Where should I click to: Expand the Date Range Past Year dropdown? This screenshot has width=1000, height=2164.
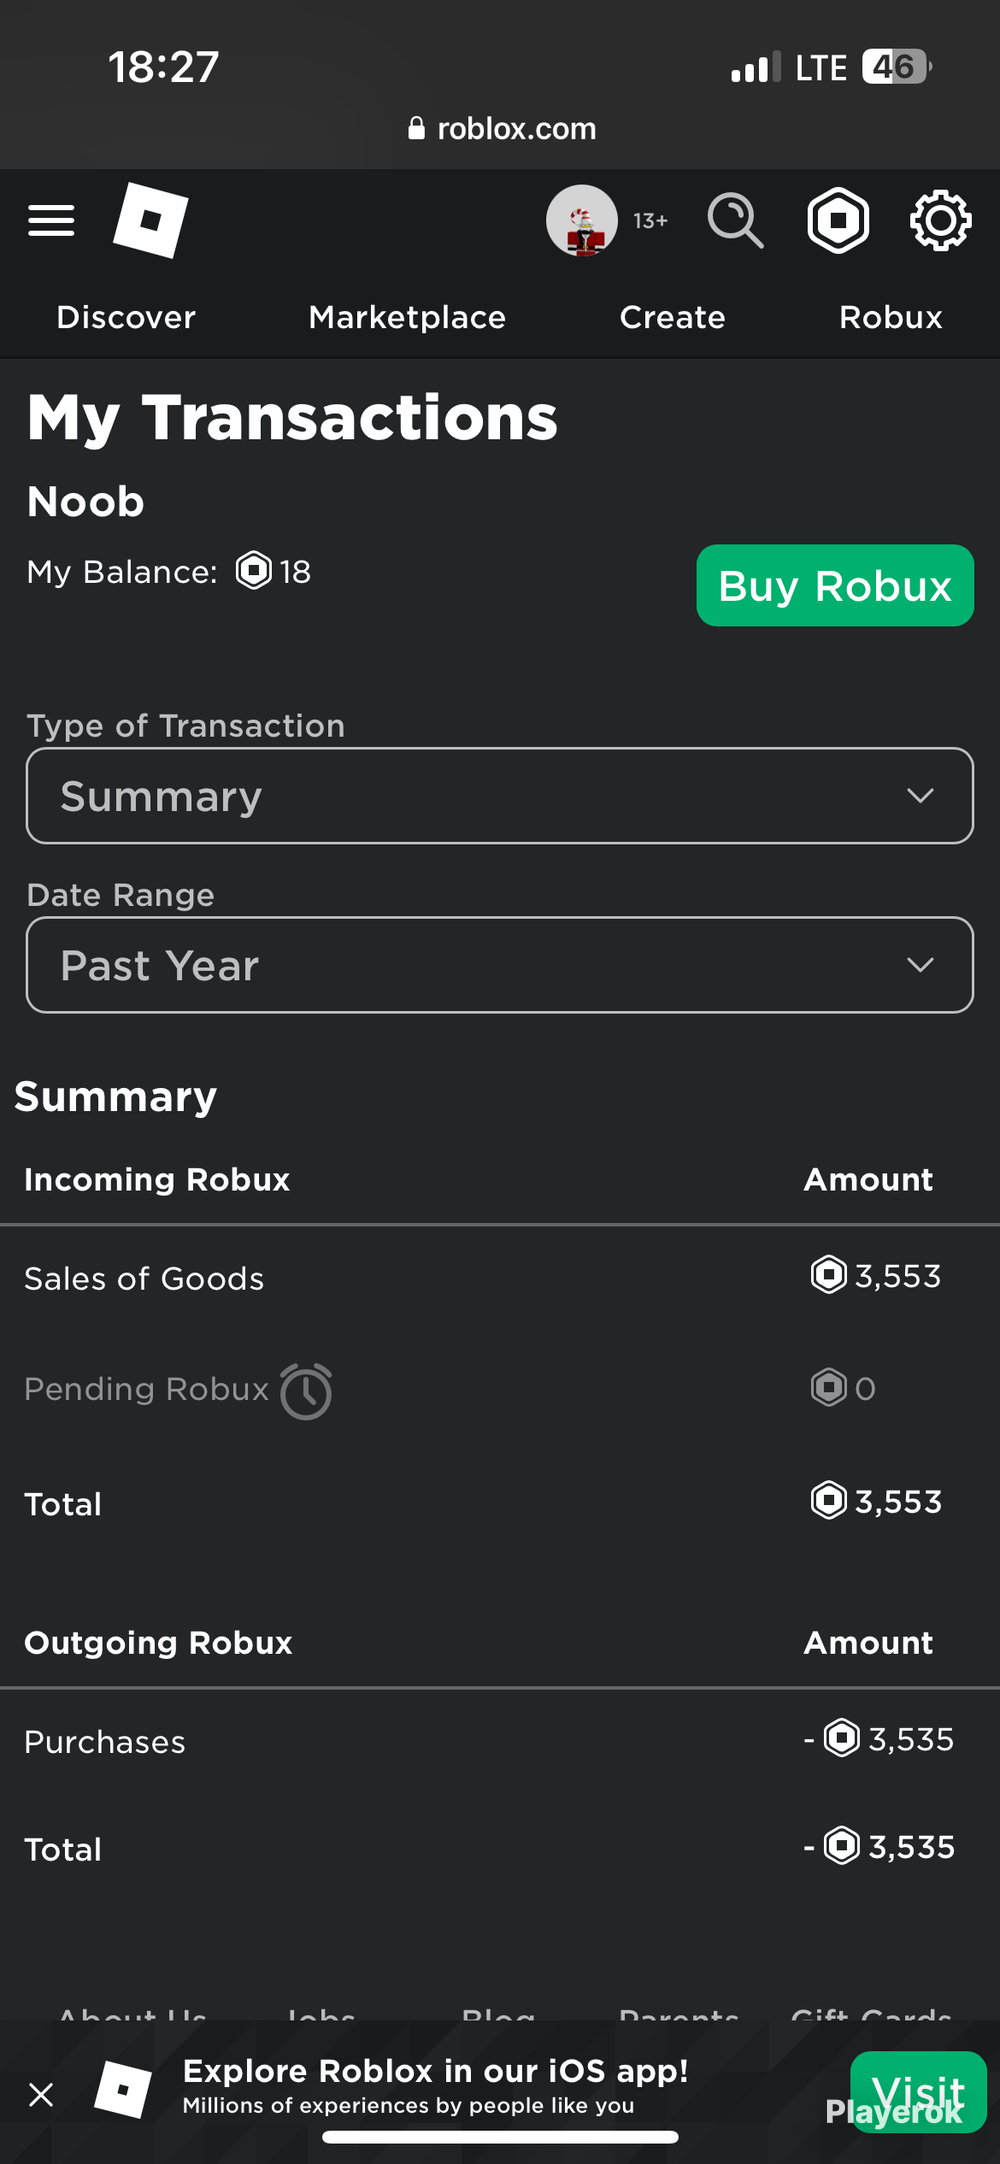500,965
